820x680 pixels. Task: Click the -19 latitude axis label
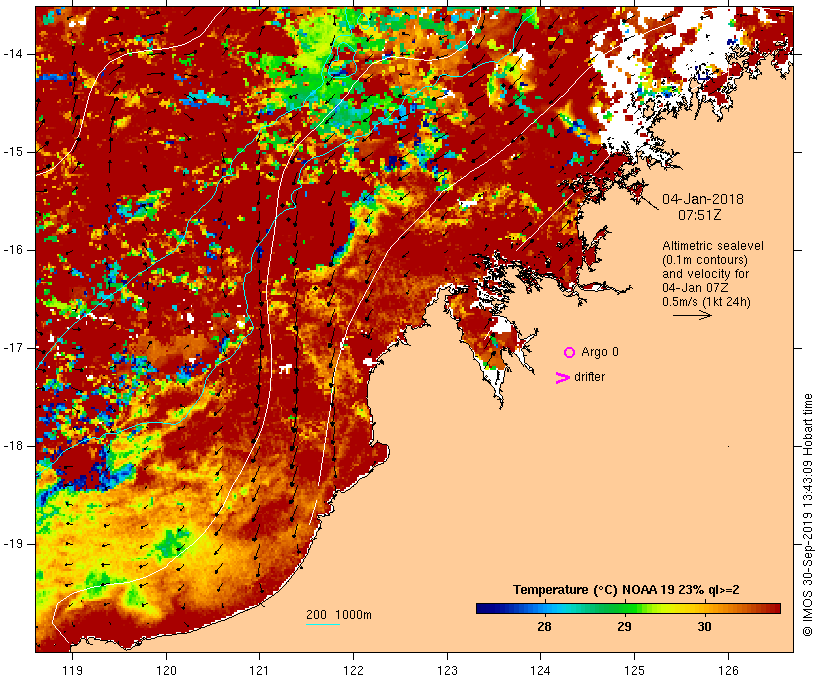point(12,544)
